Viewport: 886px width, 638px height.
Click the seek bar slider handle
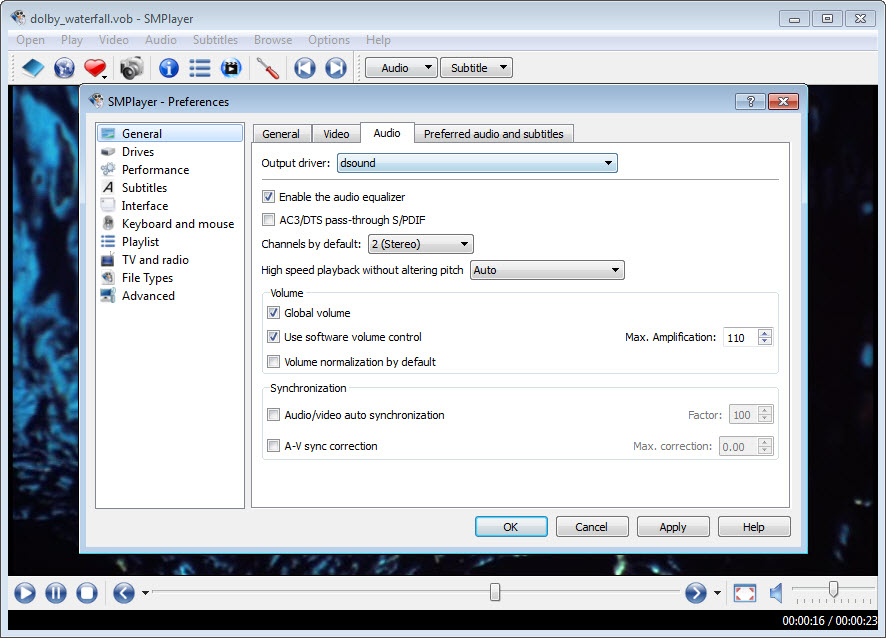(495, 592)
